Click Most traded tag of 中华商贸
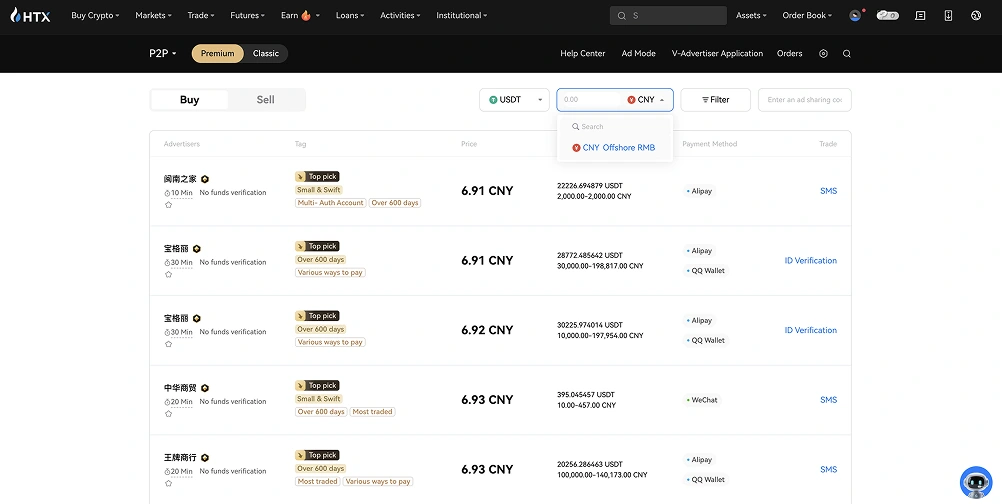This screenshot has height=504, width=1002. 373,411
